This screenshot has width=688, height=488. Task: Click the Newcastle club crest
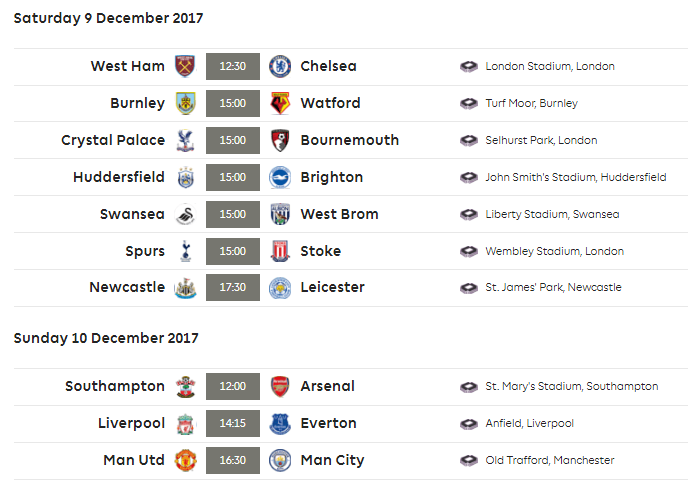[185, 287]
